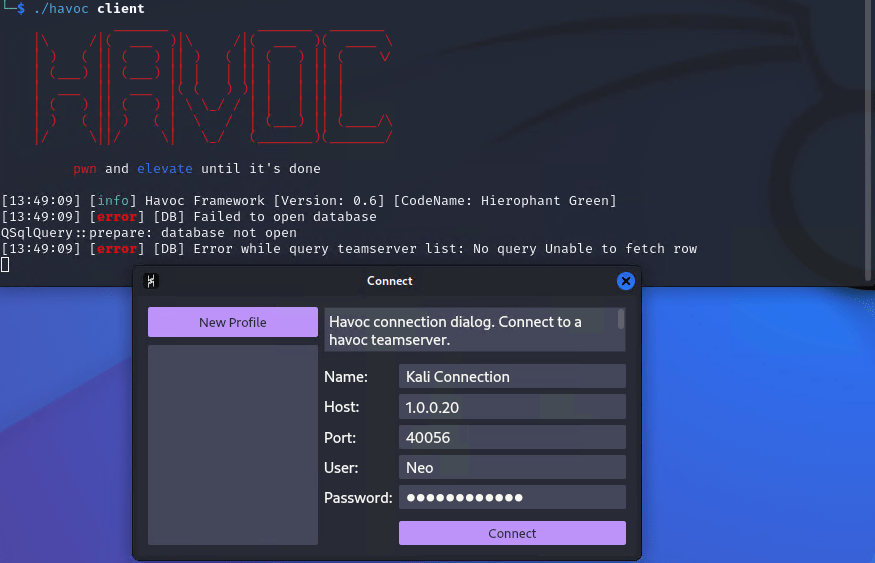Click the Havoc Framework version info line
This screenshot has height=563, width=875.
tap(309, 201)
